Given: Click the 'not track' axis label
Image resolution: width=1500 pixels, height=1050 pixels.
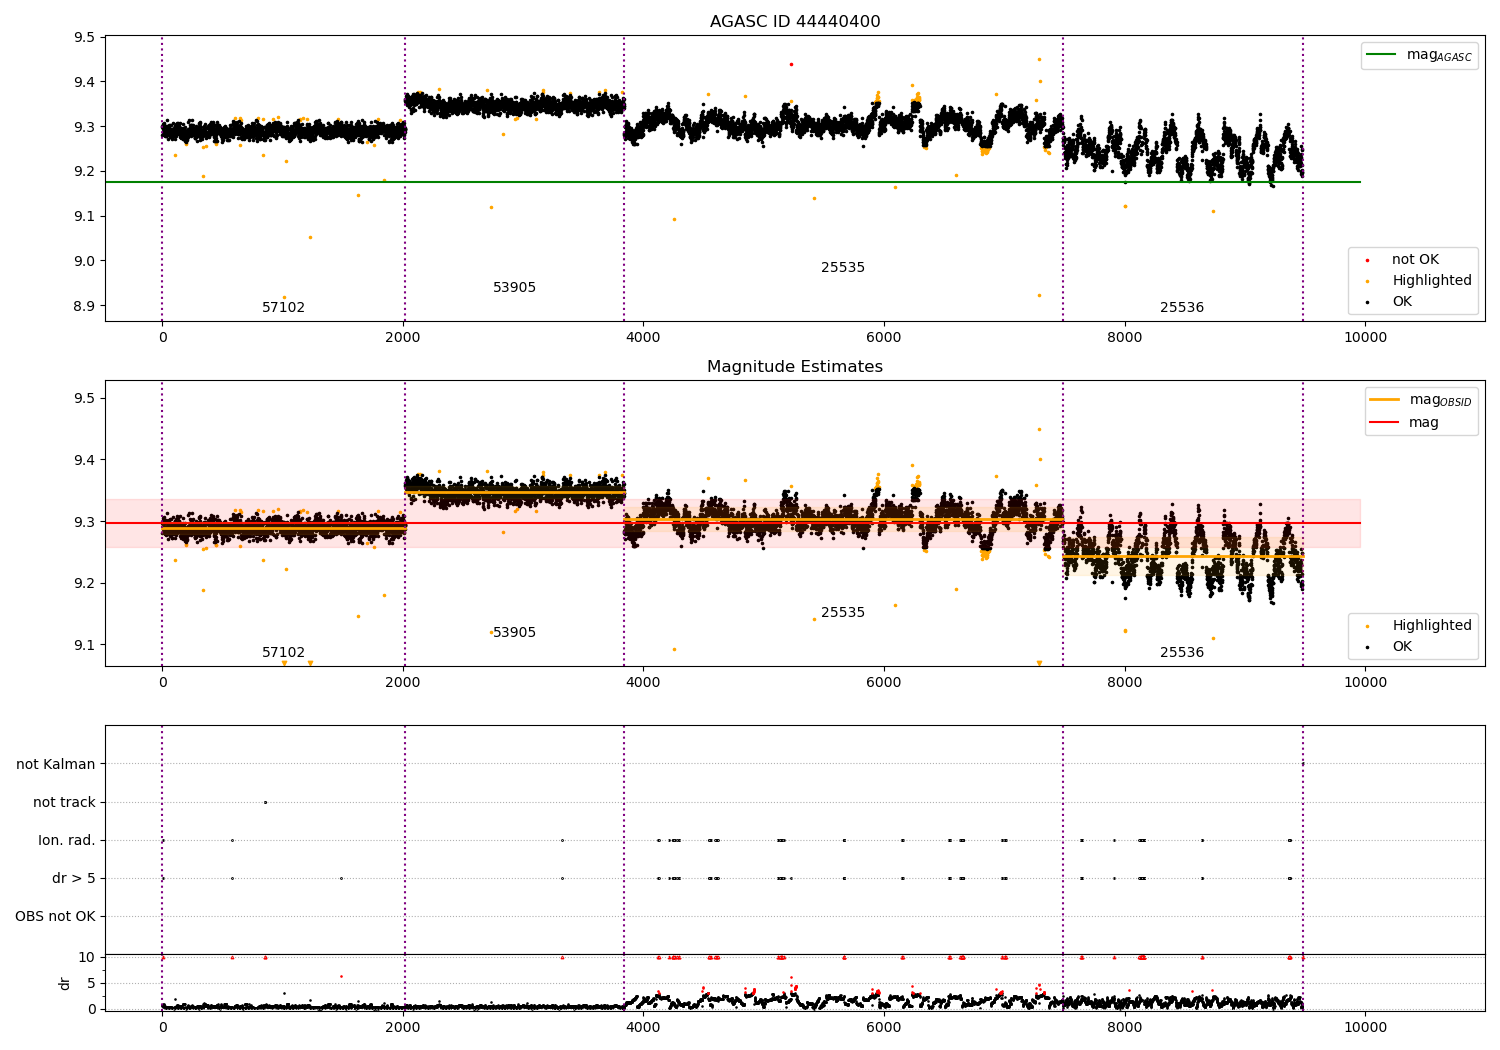Looking at the screenshot, I should 64,803.
